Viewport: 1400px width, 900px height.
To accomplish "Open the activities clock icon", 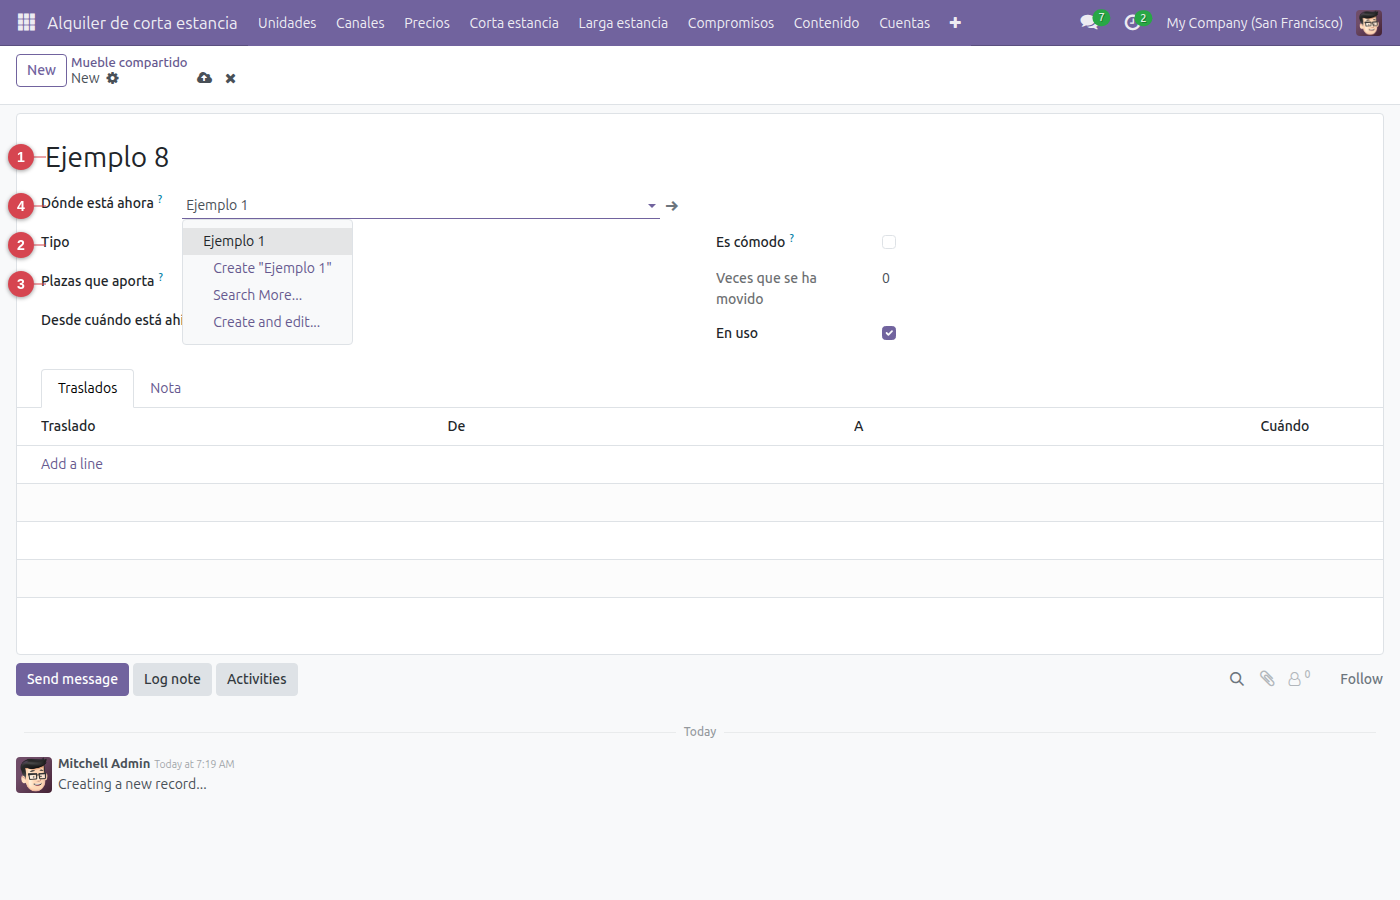I will [x=1132, y=22].
